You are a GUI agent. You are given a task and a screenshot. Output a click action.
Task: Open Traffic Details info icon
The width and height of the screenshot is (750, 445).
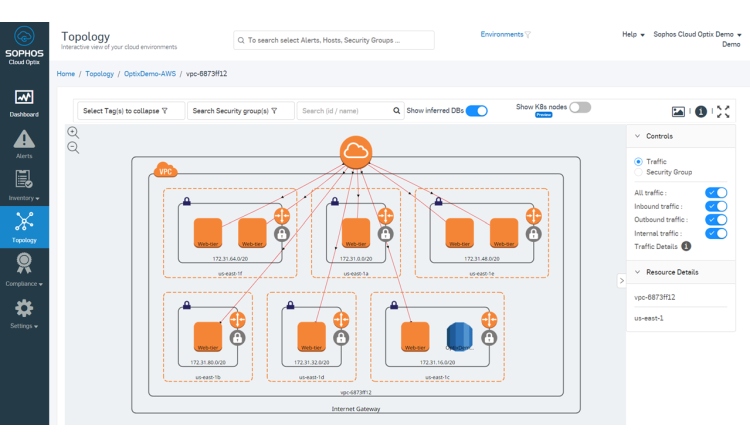click(686, 246)
